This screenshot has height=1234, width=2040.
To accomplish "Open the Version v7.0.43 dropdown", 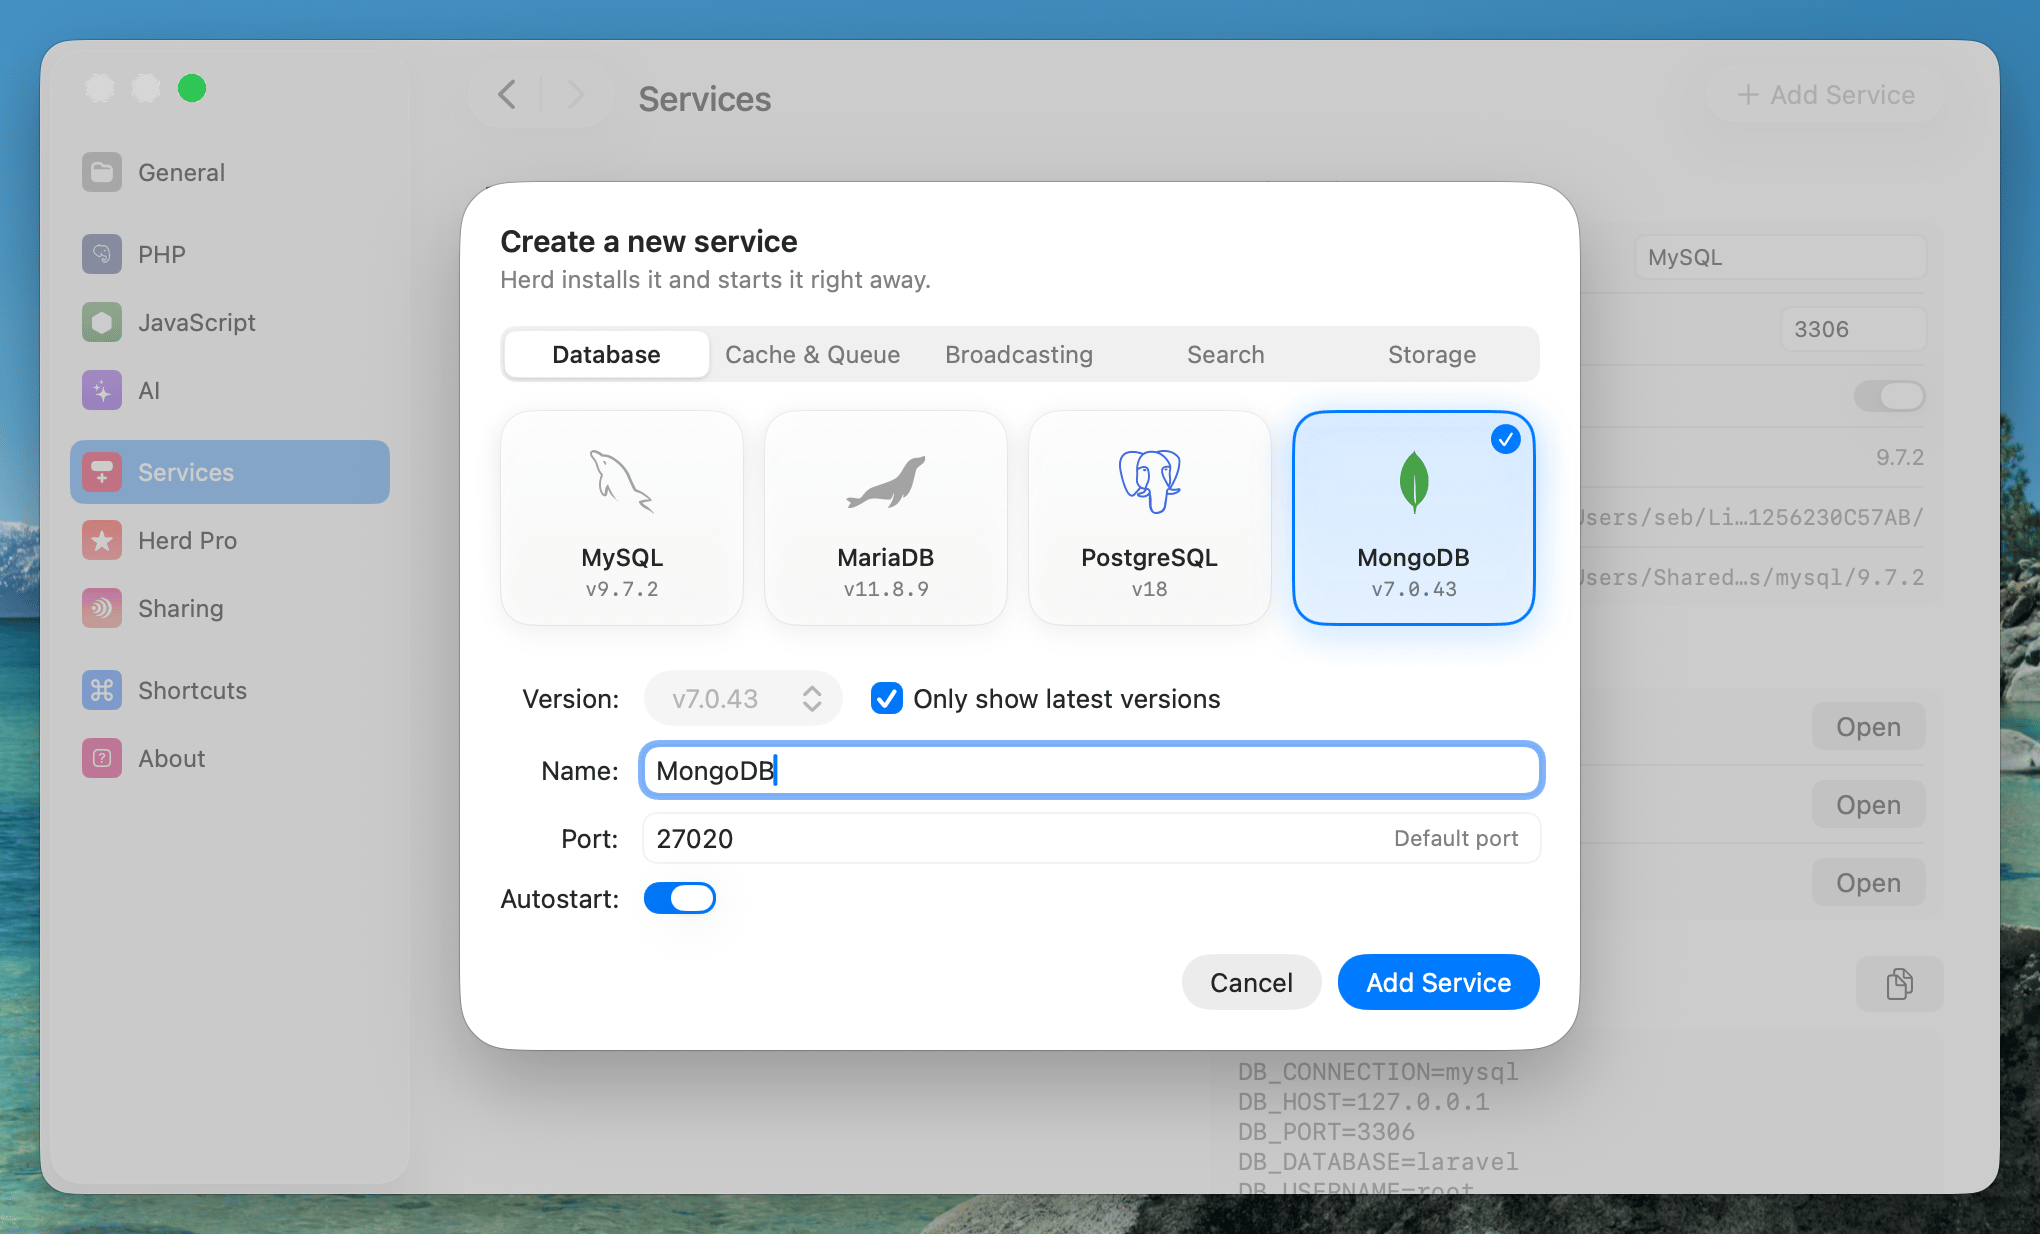I will [x=743, y=698].
